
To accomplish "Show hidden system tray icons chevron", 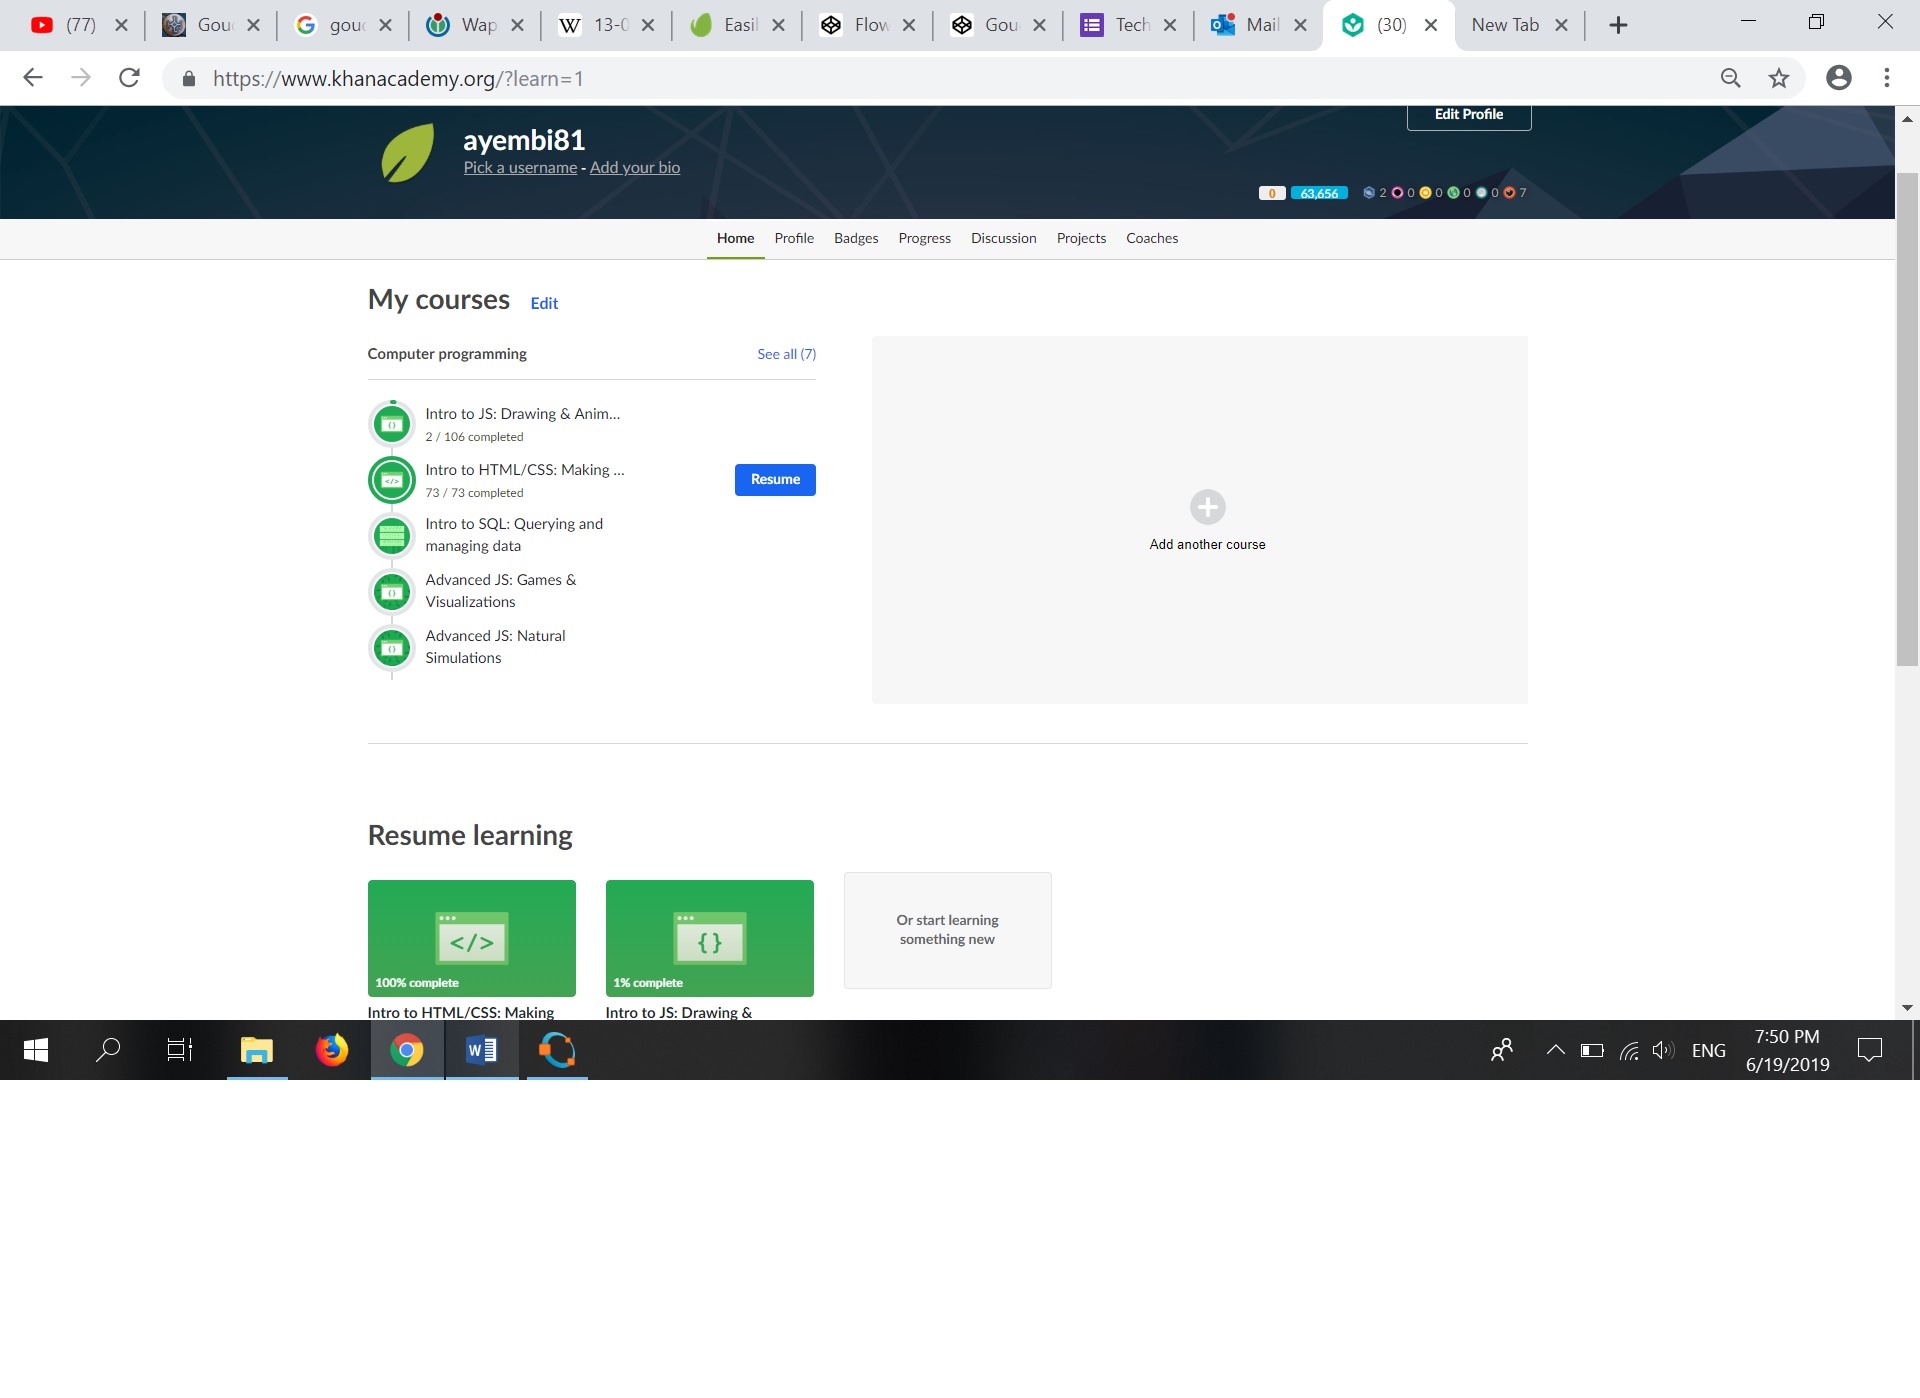I will [x=1555, y=1050].
